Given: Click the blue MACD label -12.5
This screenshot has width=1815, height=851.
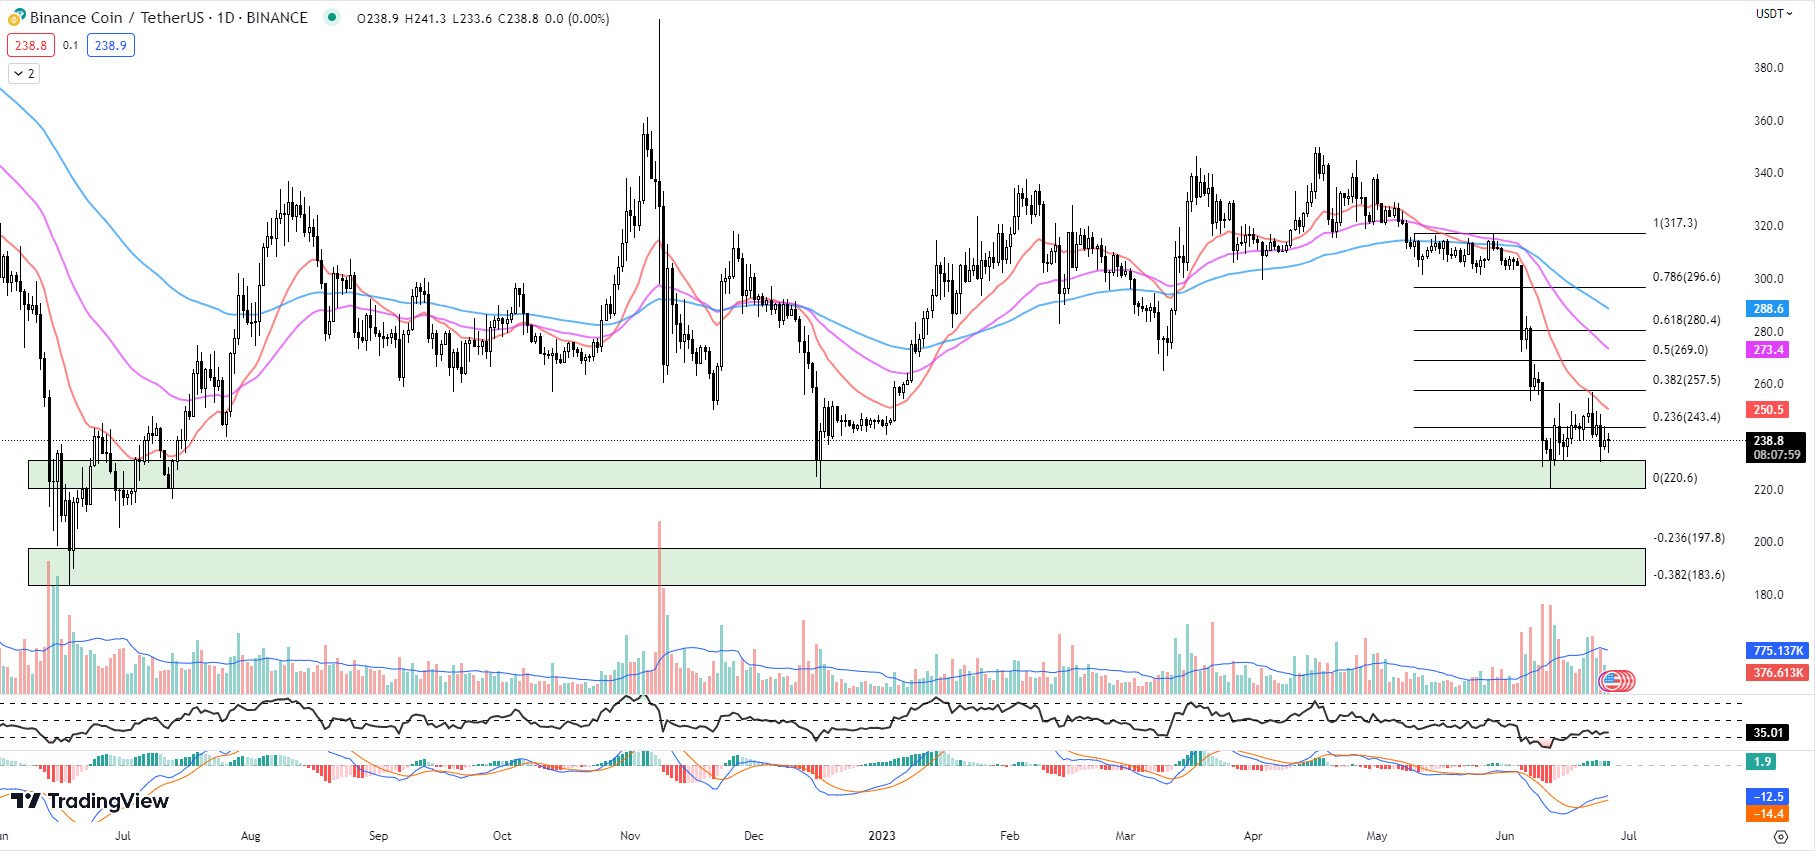Looking at the screenshot, I should [x=1768, y=797].
